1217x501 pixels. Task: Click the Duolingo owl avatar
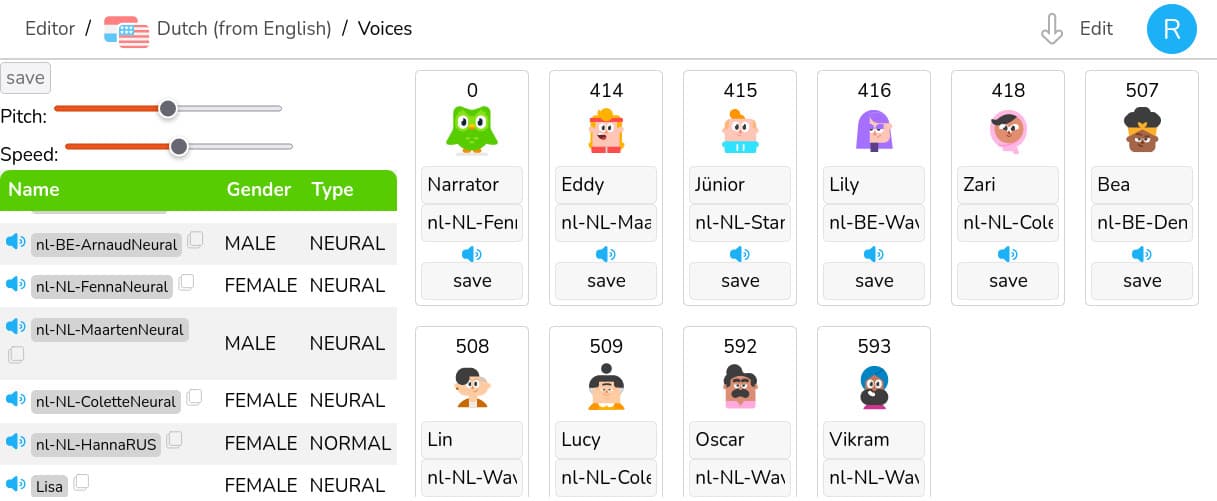coord(472,130)
